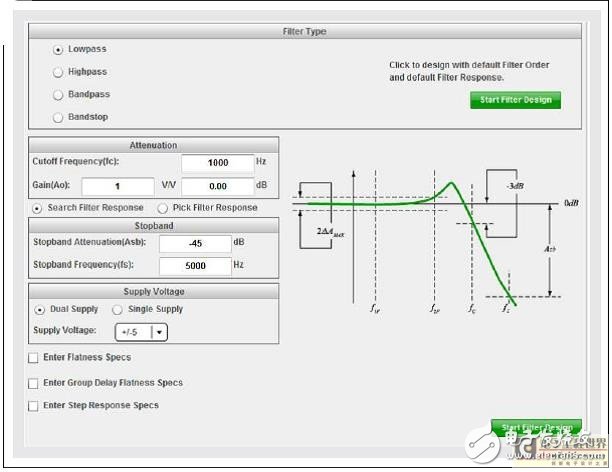612x472 pixels.
Task: Select the Dual Supply option
Action: [x=38, y=310]
